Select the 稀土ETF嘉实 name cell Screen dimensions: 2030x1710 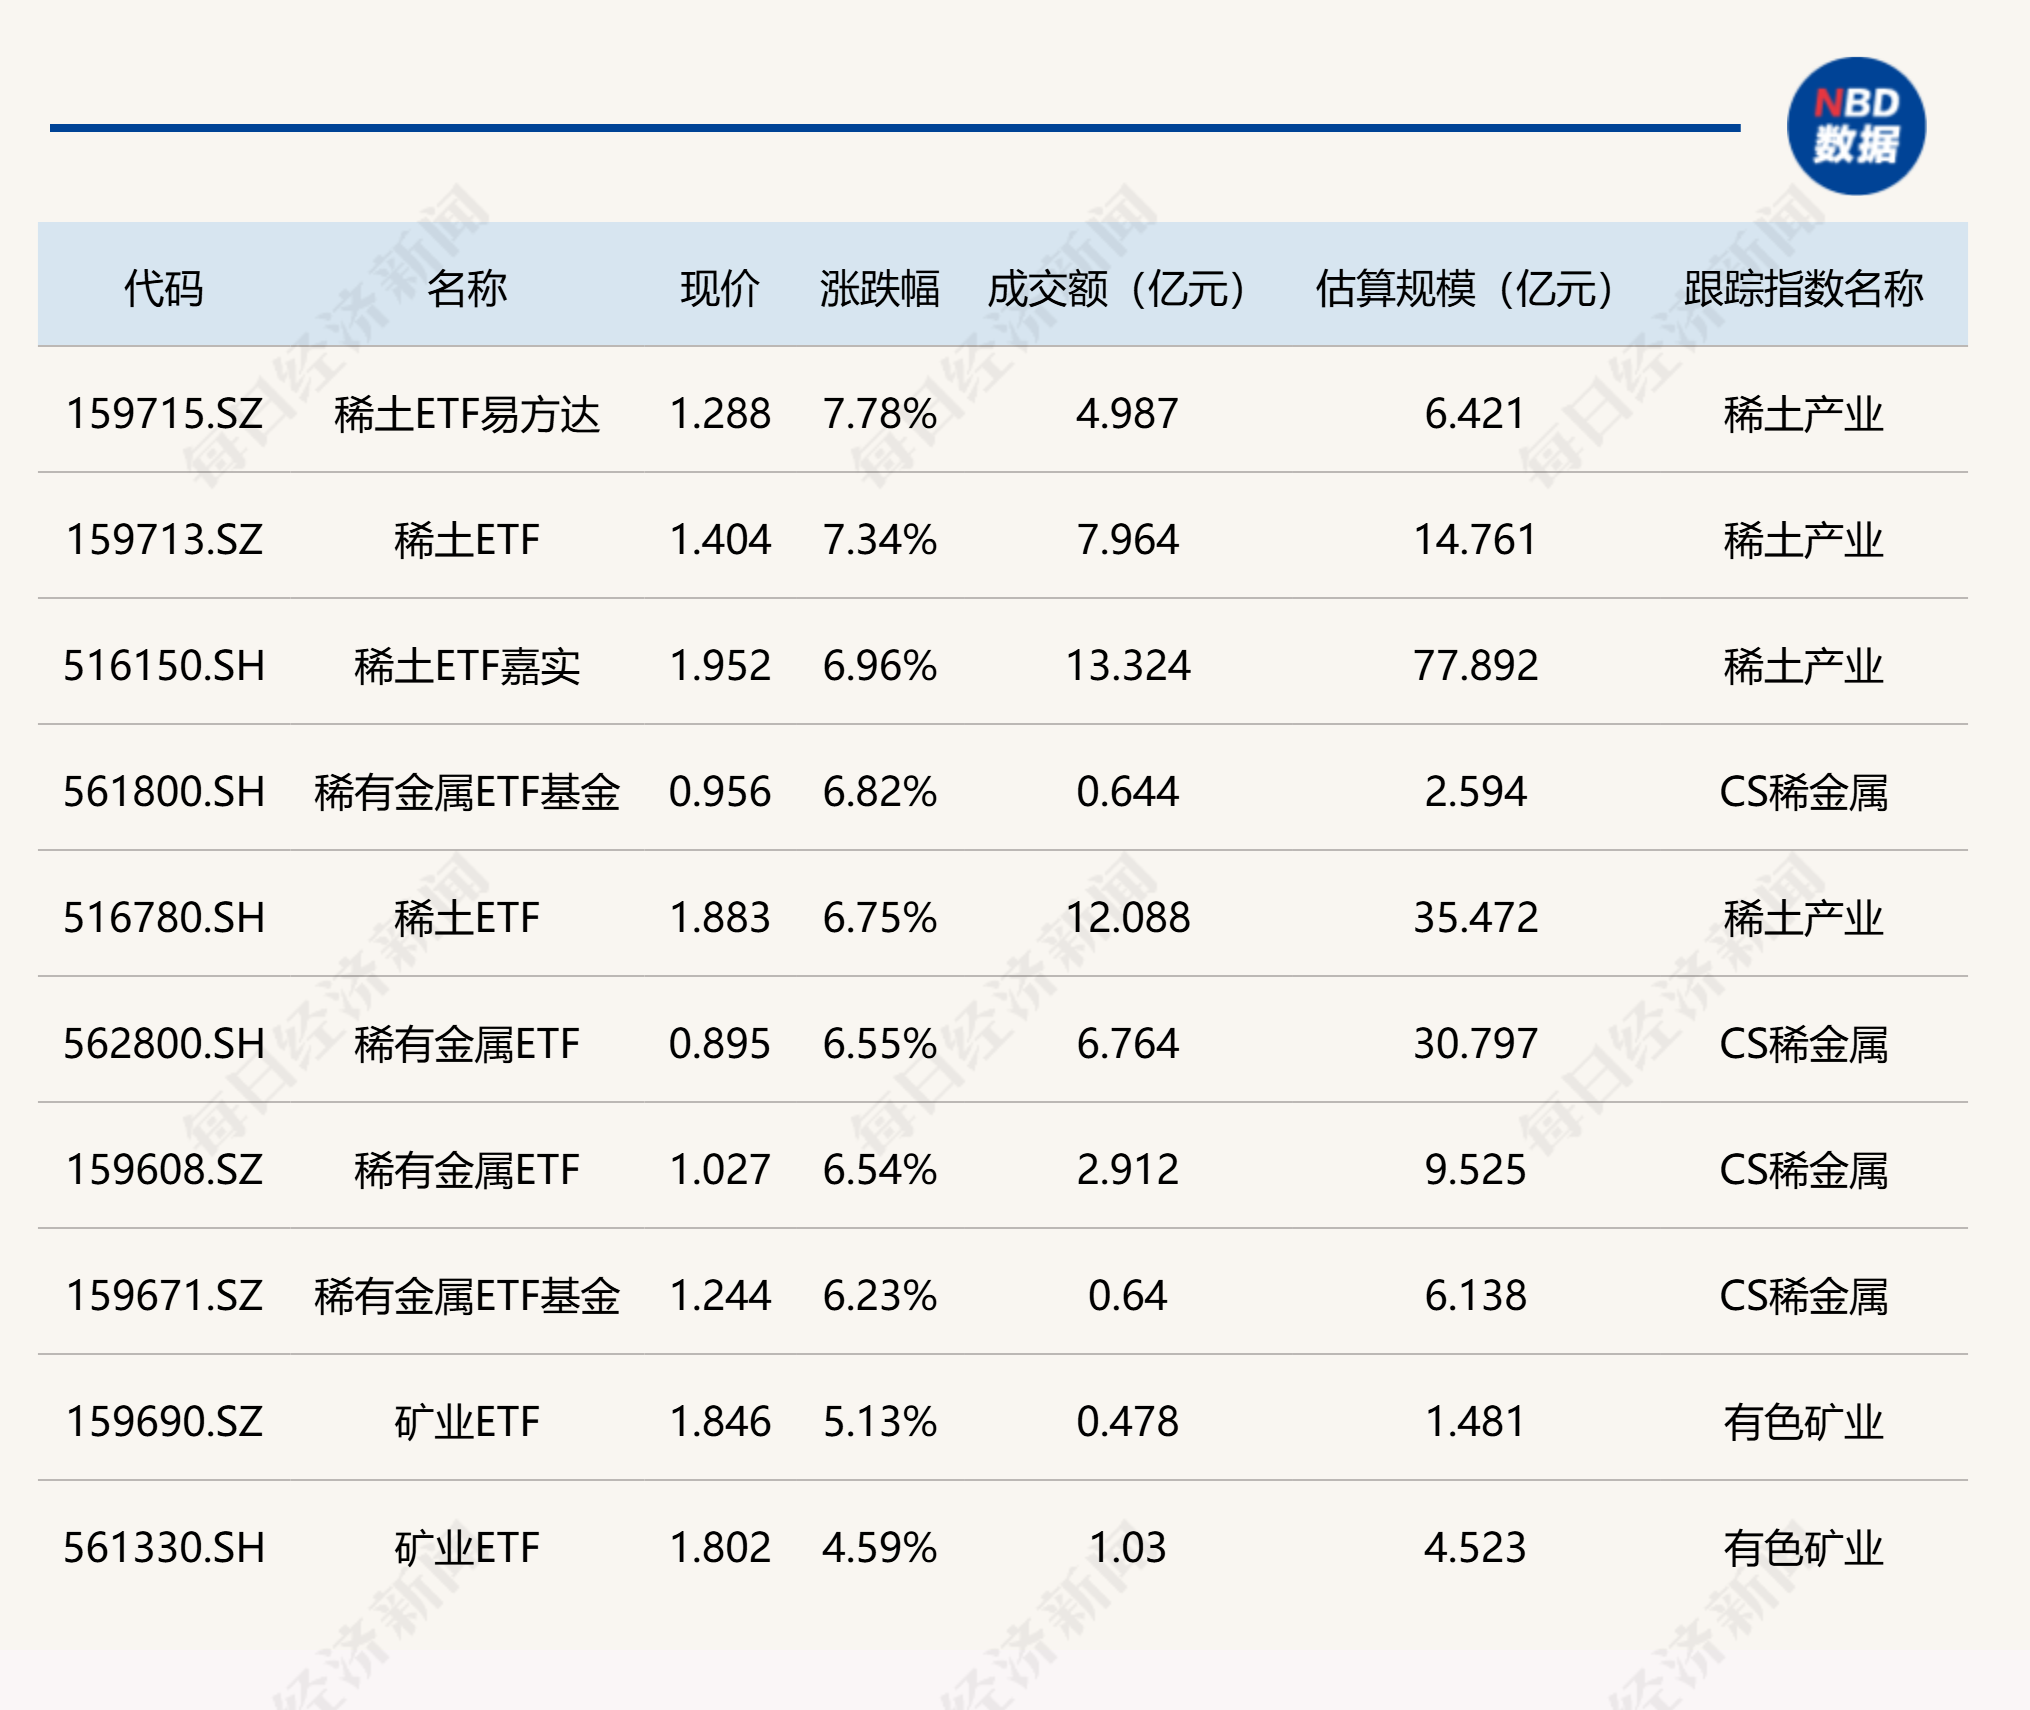coord(466,666)
